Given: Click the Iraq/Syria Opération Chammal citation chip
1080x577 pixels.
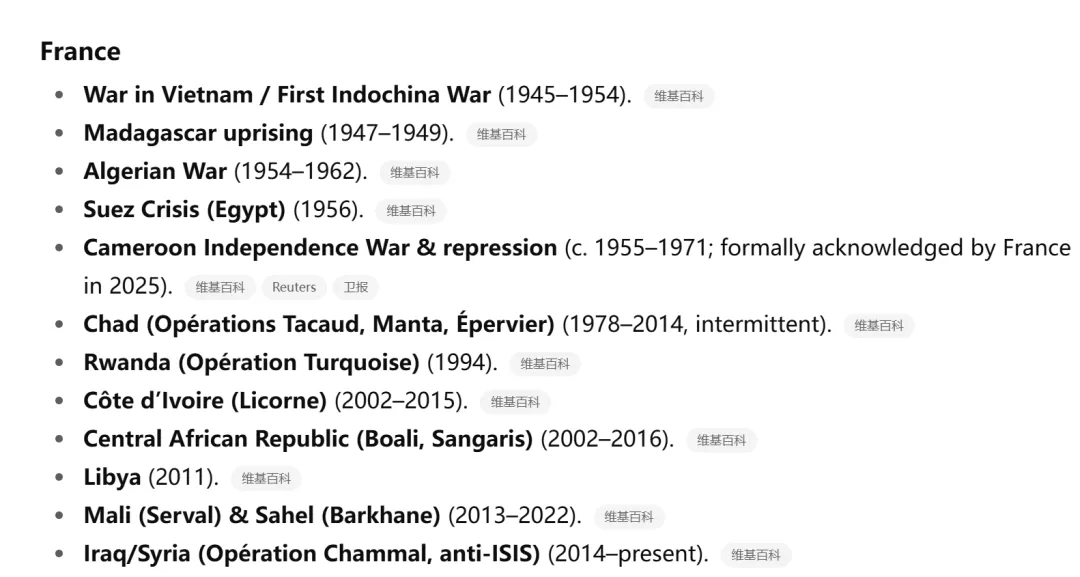Looking at the screenshot, I should pyautogui.click(x=756, y=555).
